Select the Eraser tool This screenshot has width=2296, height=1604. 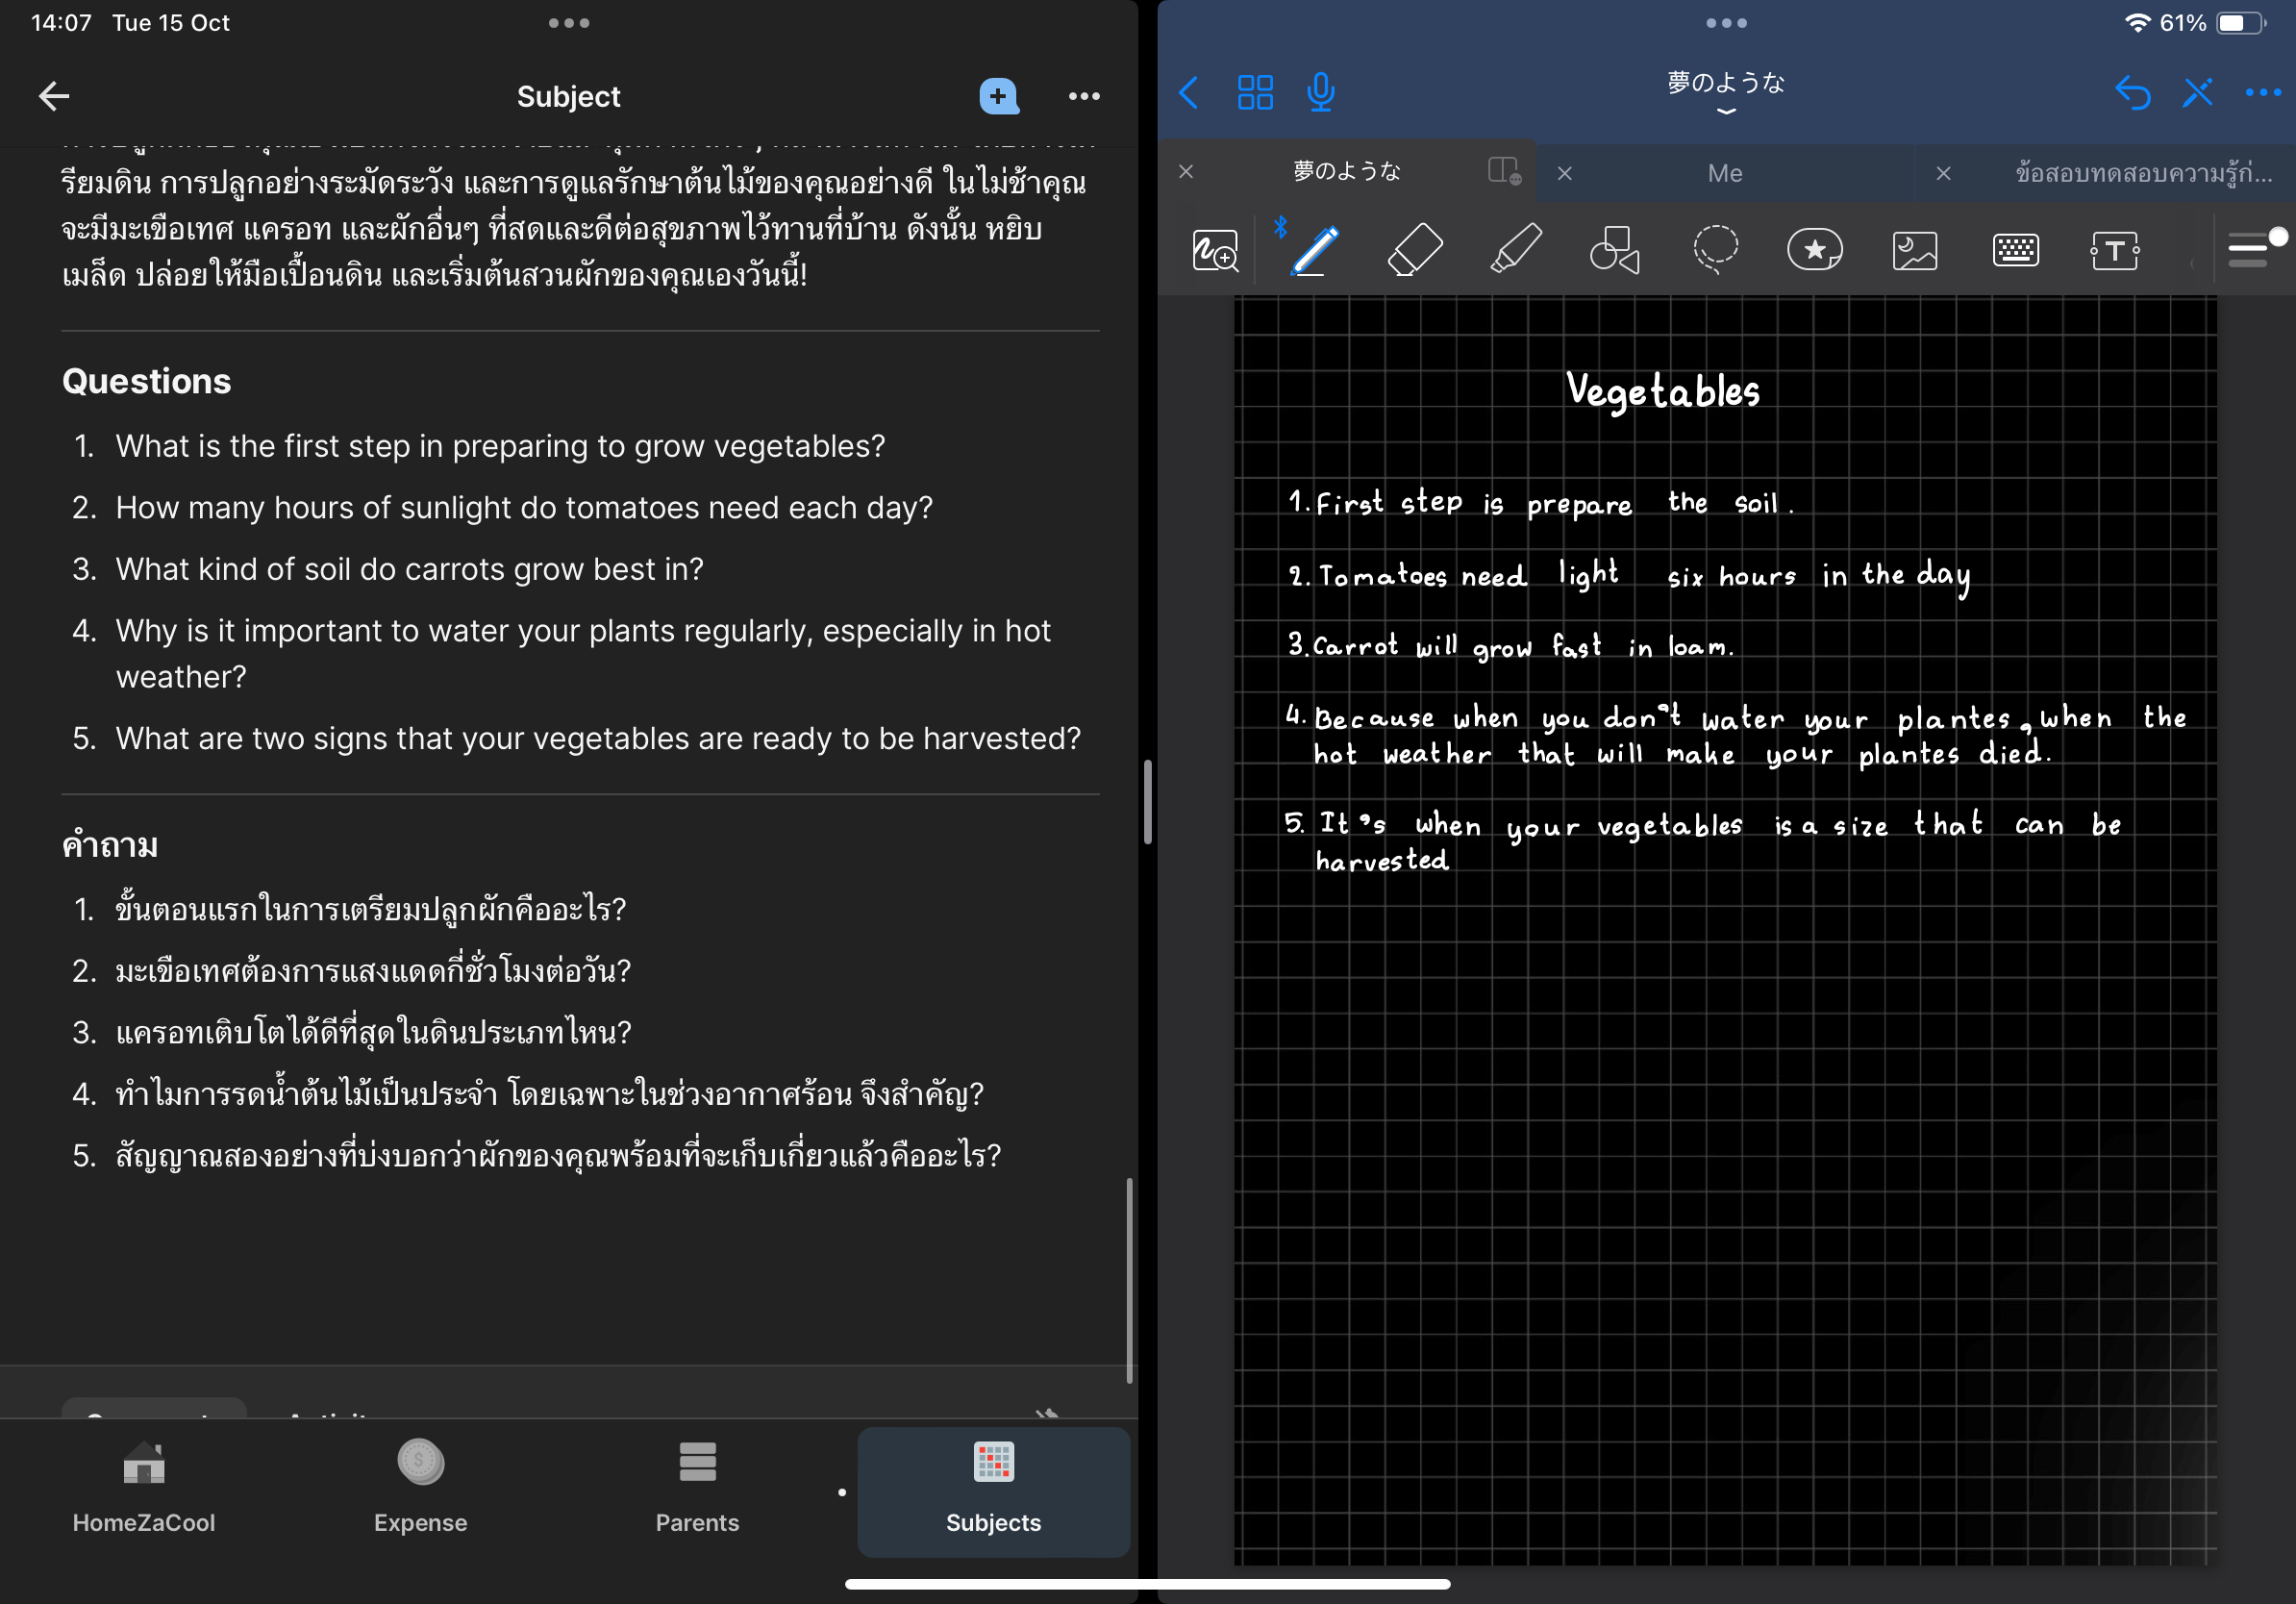[x=1415, y=250]
